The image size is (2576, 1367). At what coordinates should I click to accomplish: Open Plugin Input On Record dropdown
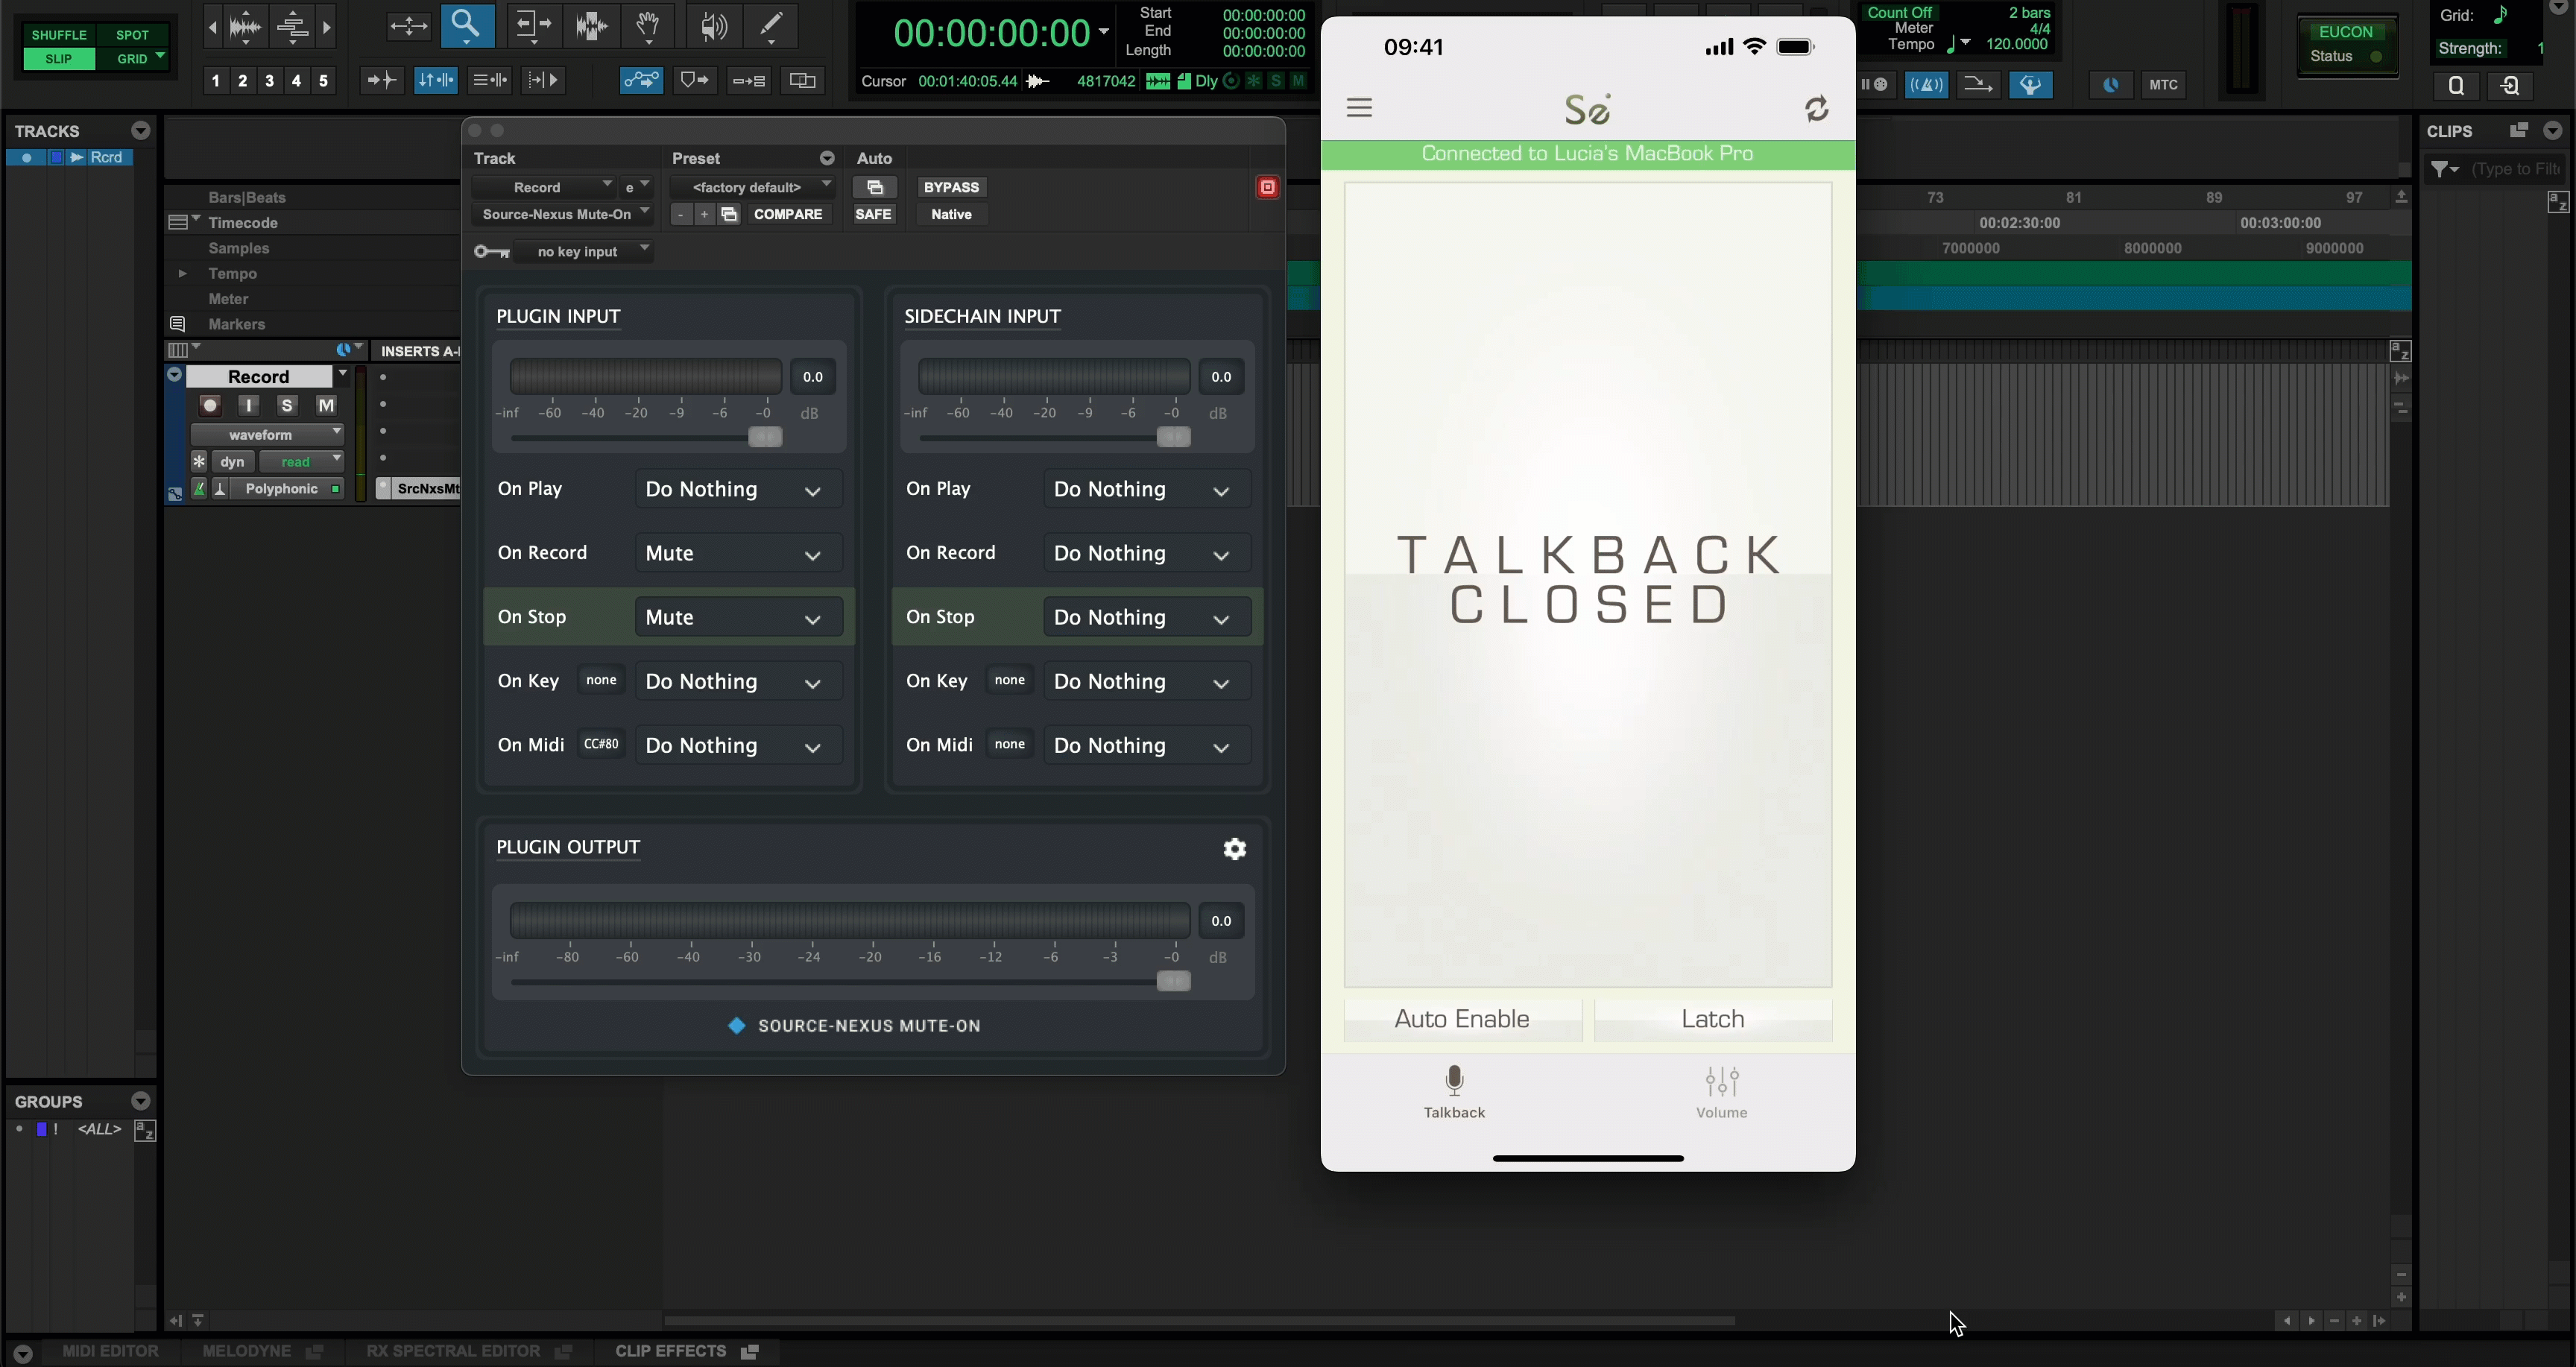click(738, 553)
